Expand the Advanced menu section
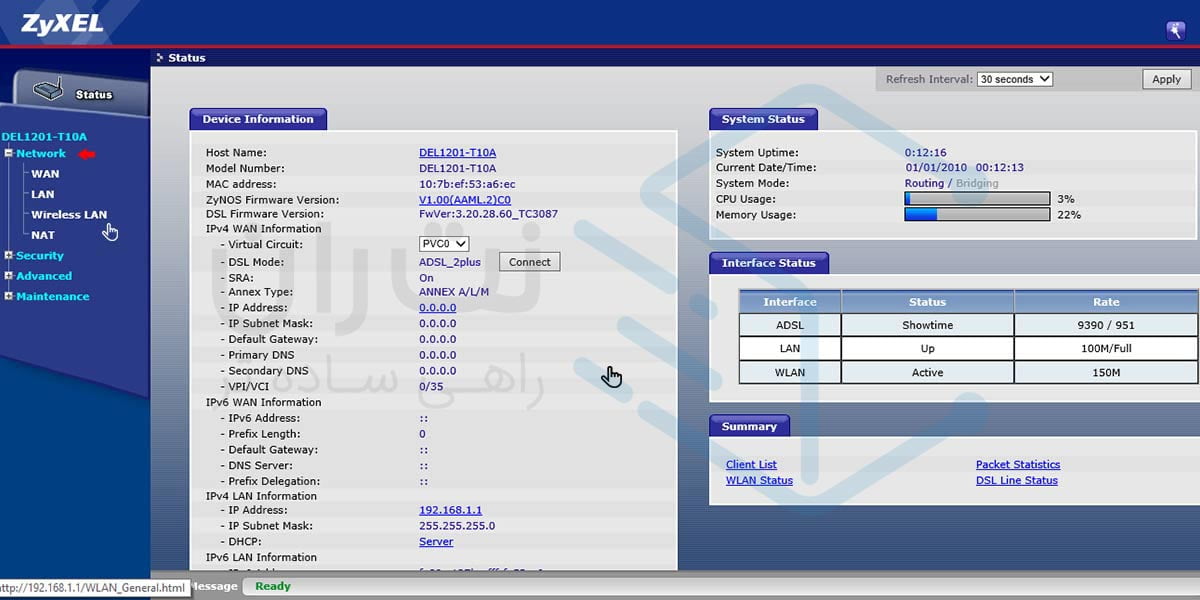This screenshot has width=1200, height=600. pos(9,276)
